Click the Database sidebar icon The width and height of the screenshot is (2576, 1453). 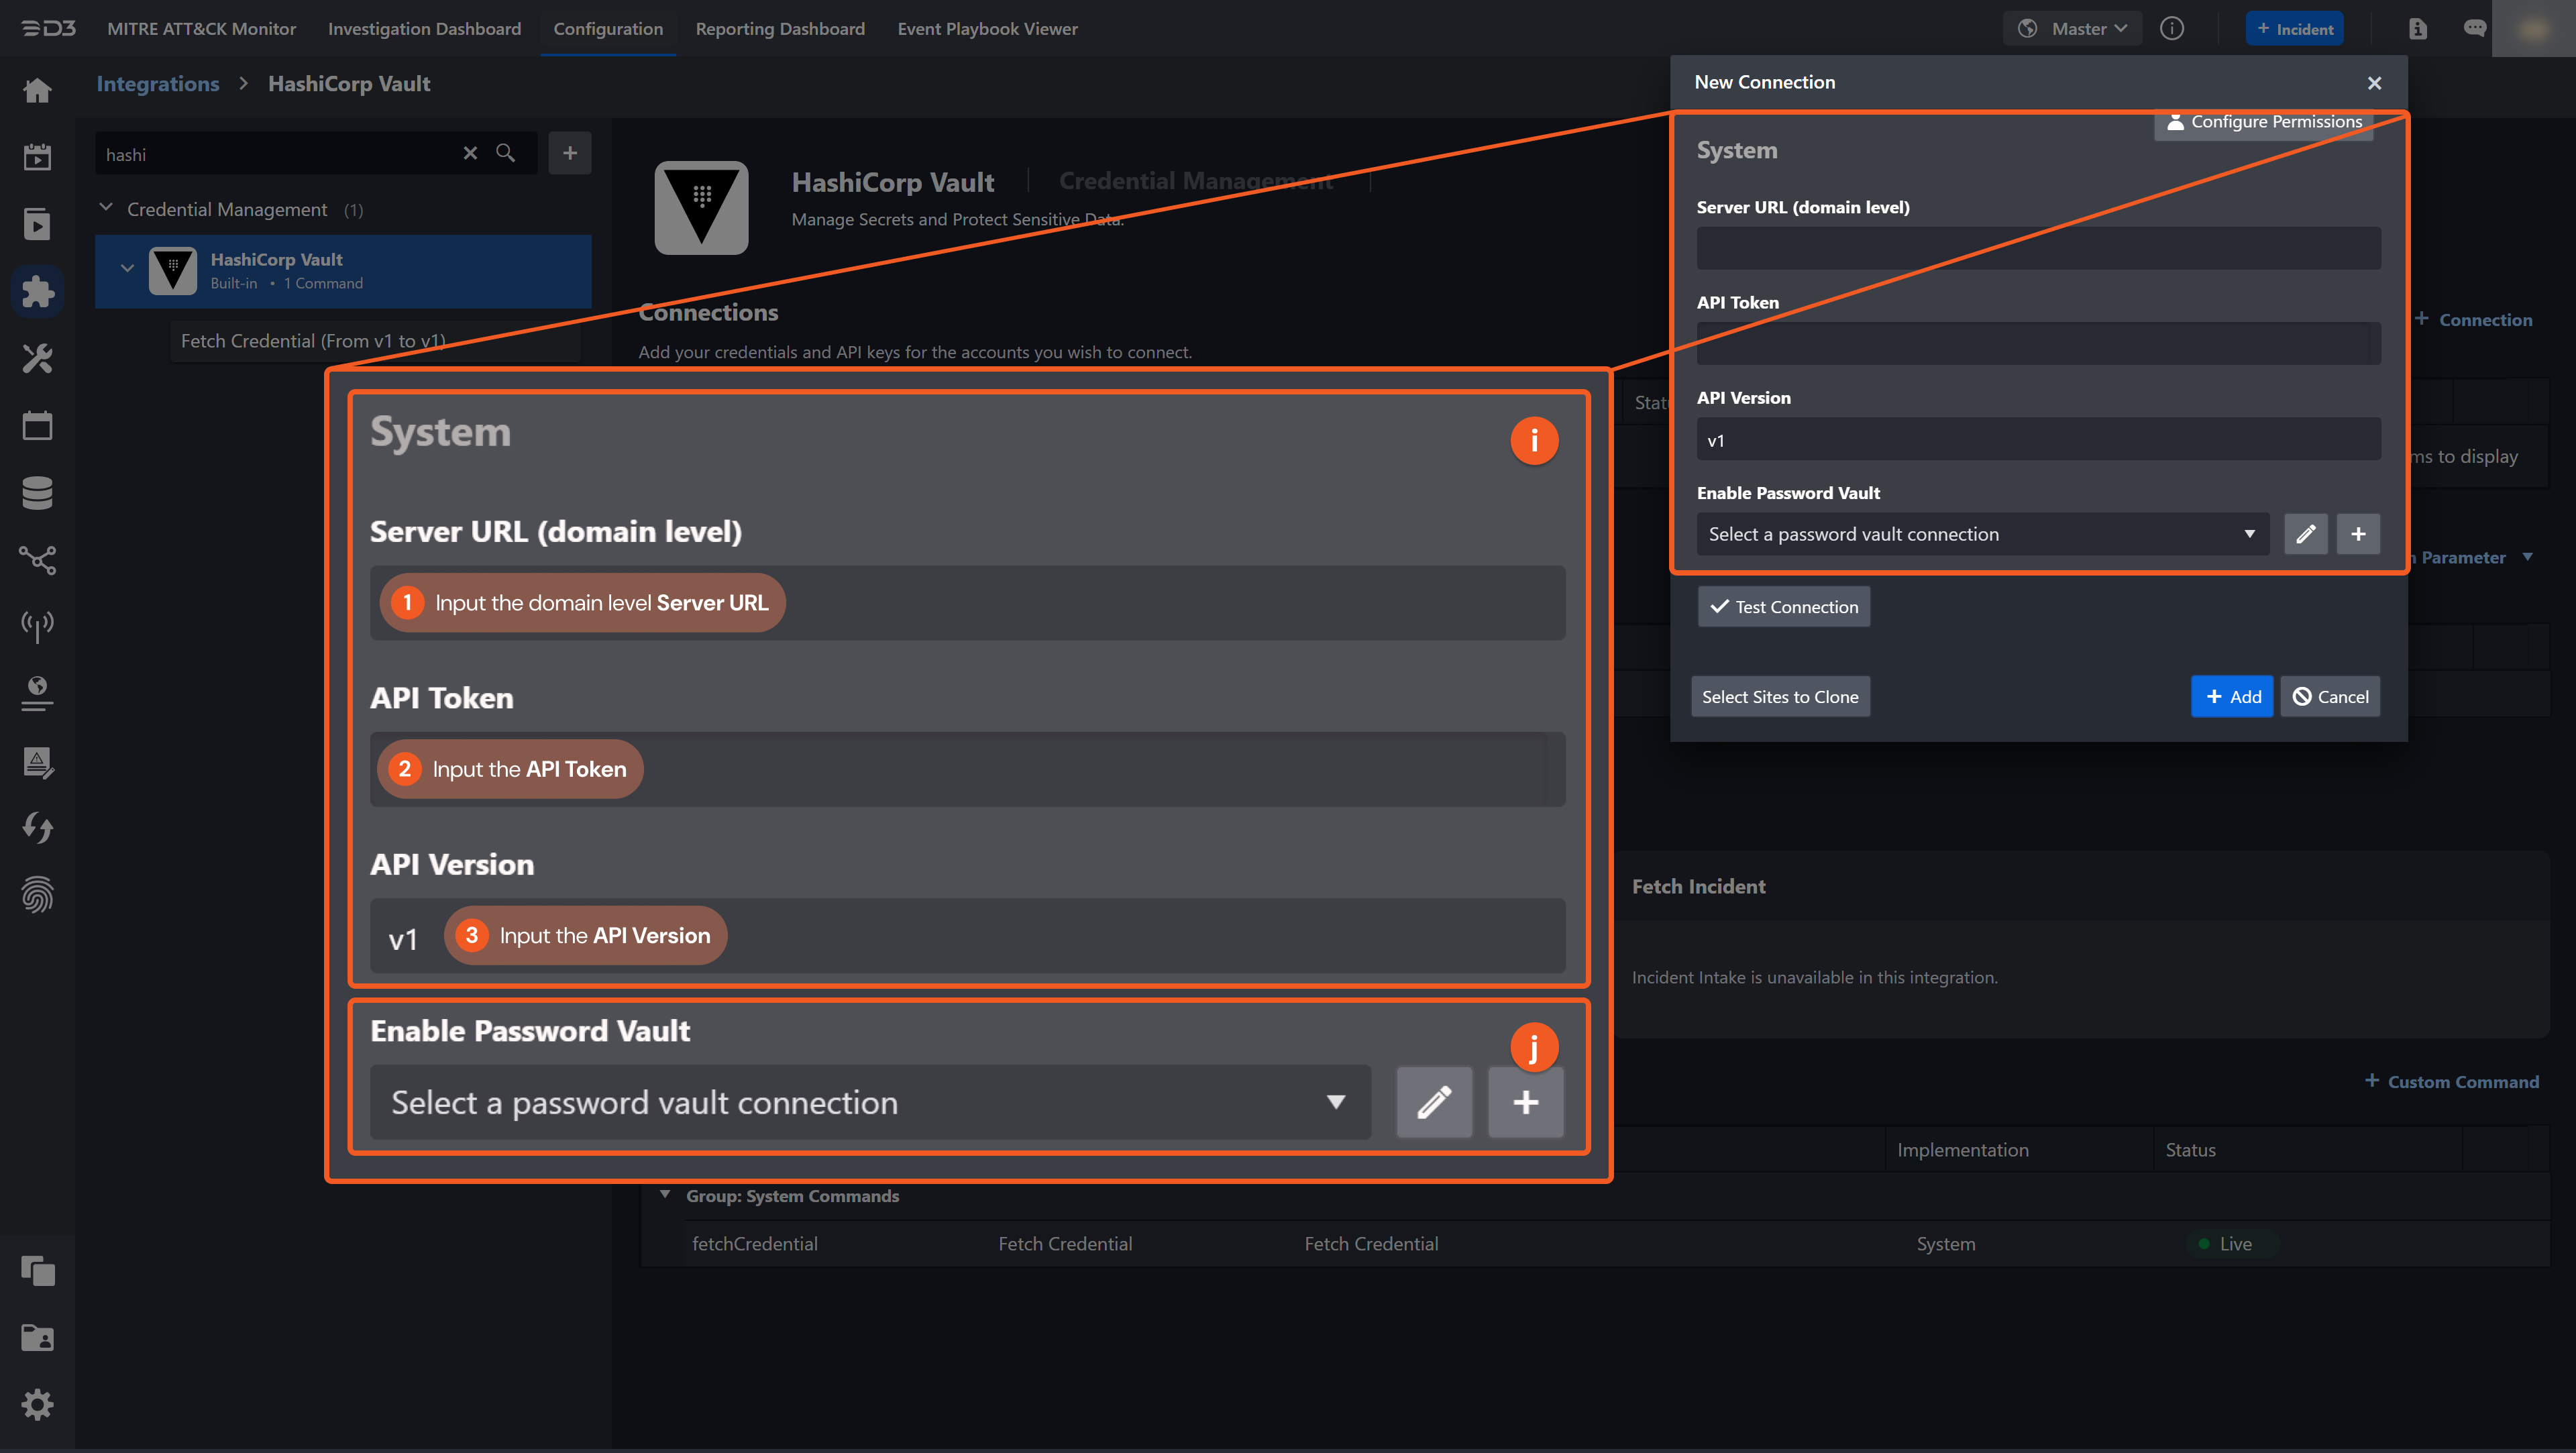(x=37, y=492)
